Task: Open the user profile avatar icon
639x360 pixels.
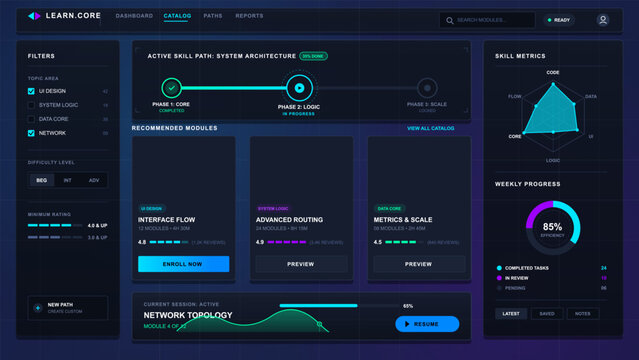Action: point(603,20)
